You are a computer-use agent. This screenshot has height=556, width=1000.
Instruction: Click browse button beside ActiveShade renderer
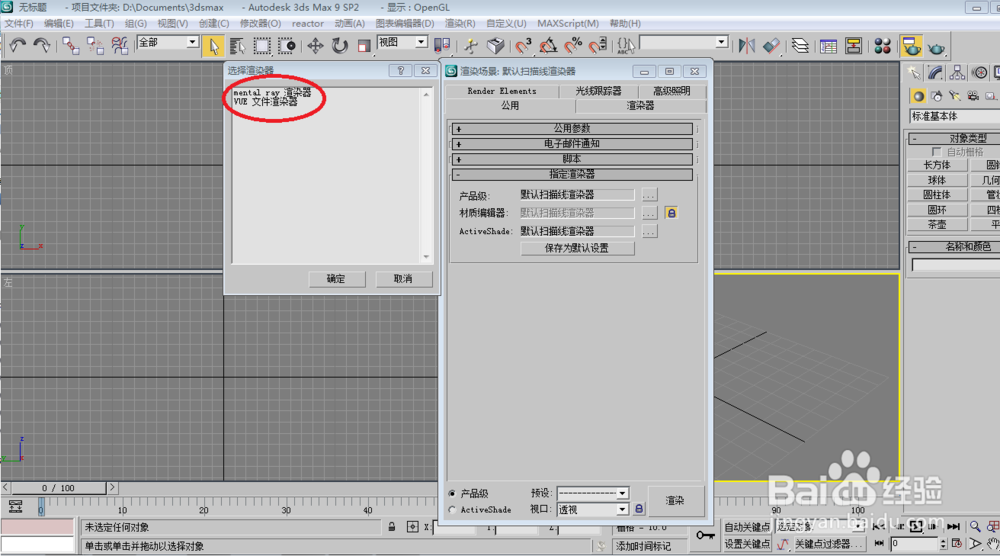tap(649, 231)
